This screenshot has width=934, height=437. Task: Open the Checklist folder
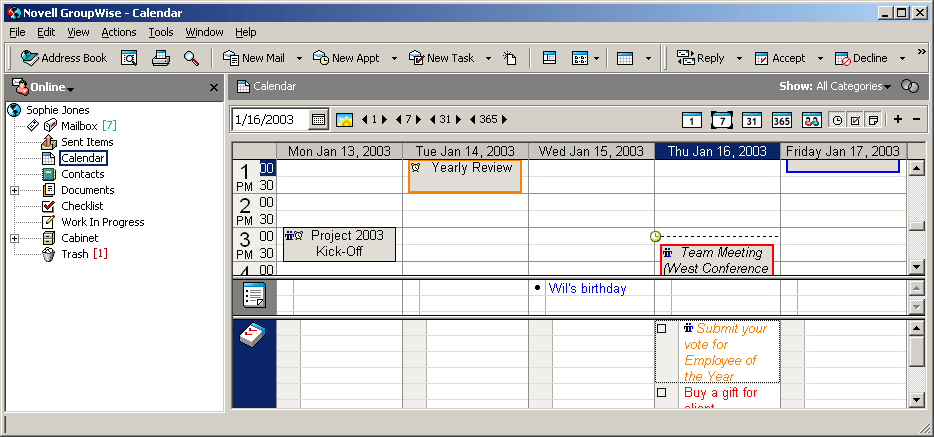[82, 206]
